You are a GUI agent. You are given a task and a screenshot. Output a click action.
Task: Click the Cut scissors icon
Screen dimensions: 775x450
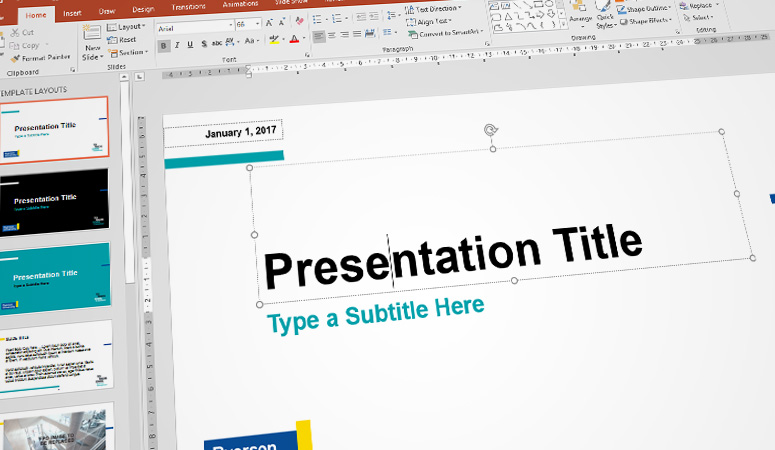tap(14, 32)
